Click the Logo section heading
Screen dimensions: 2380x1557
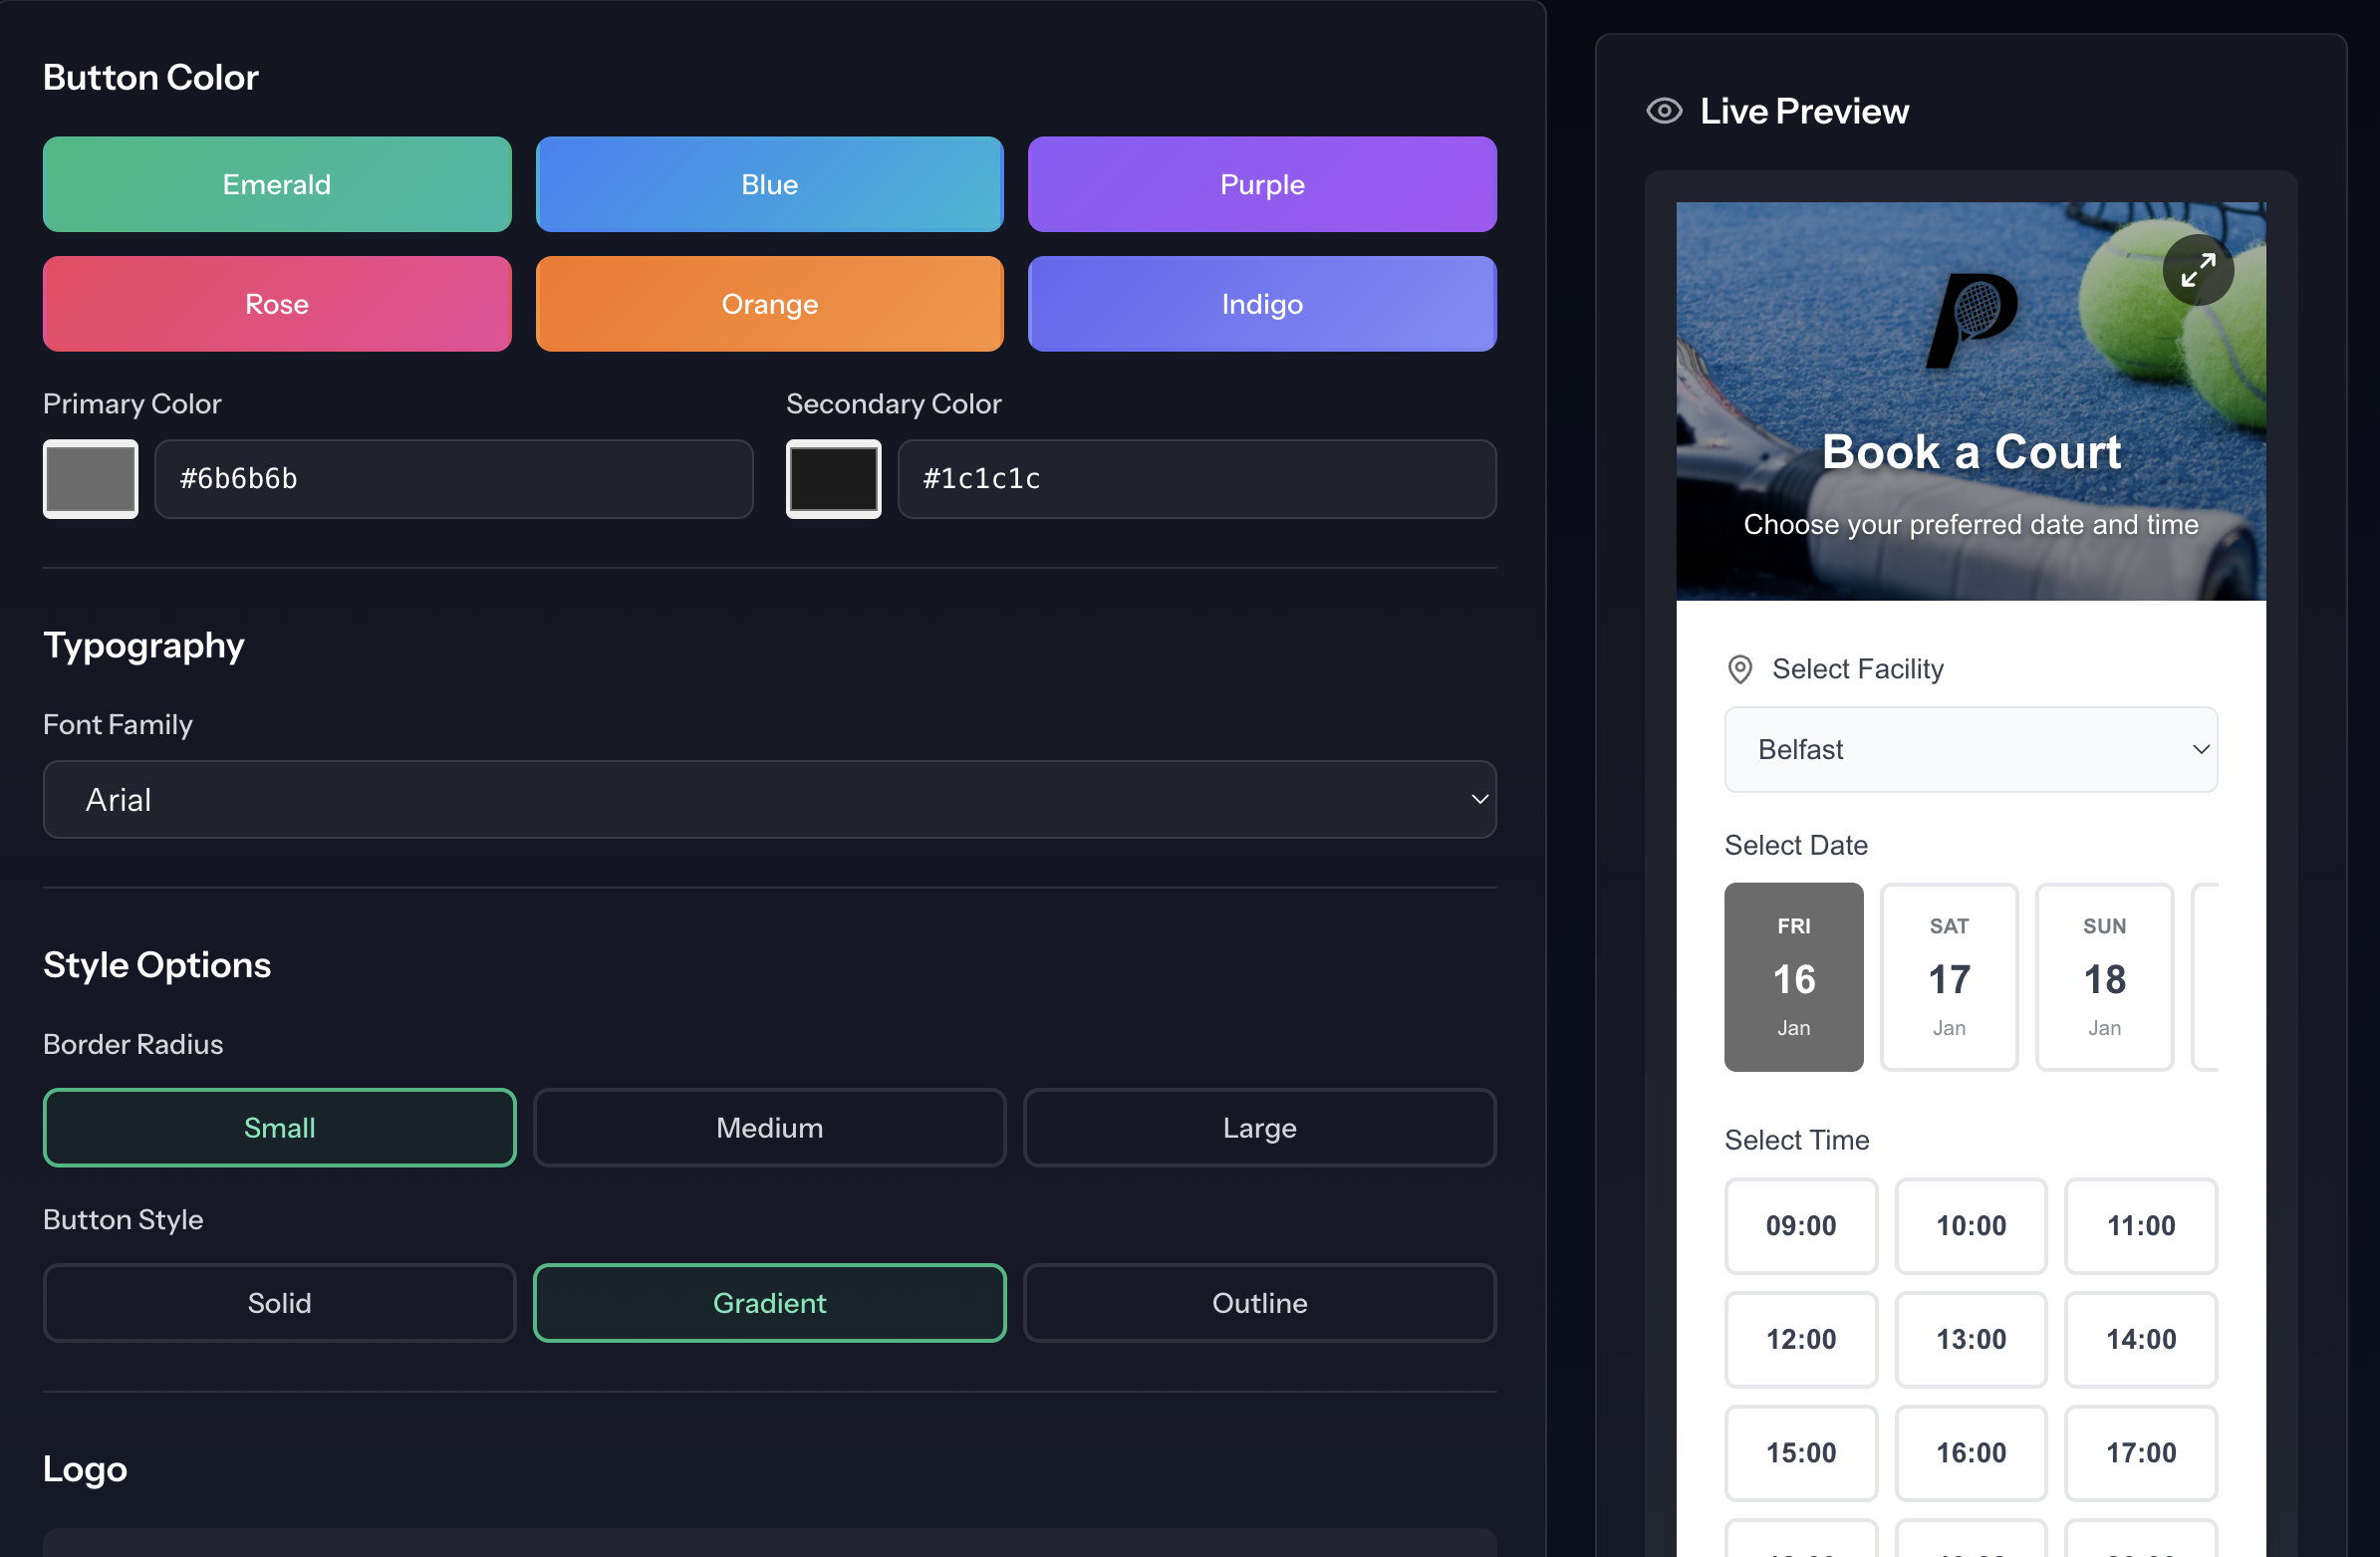(85, 1470)
